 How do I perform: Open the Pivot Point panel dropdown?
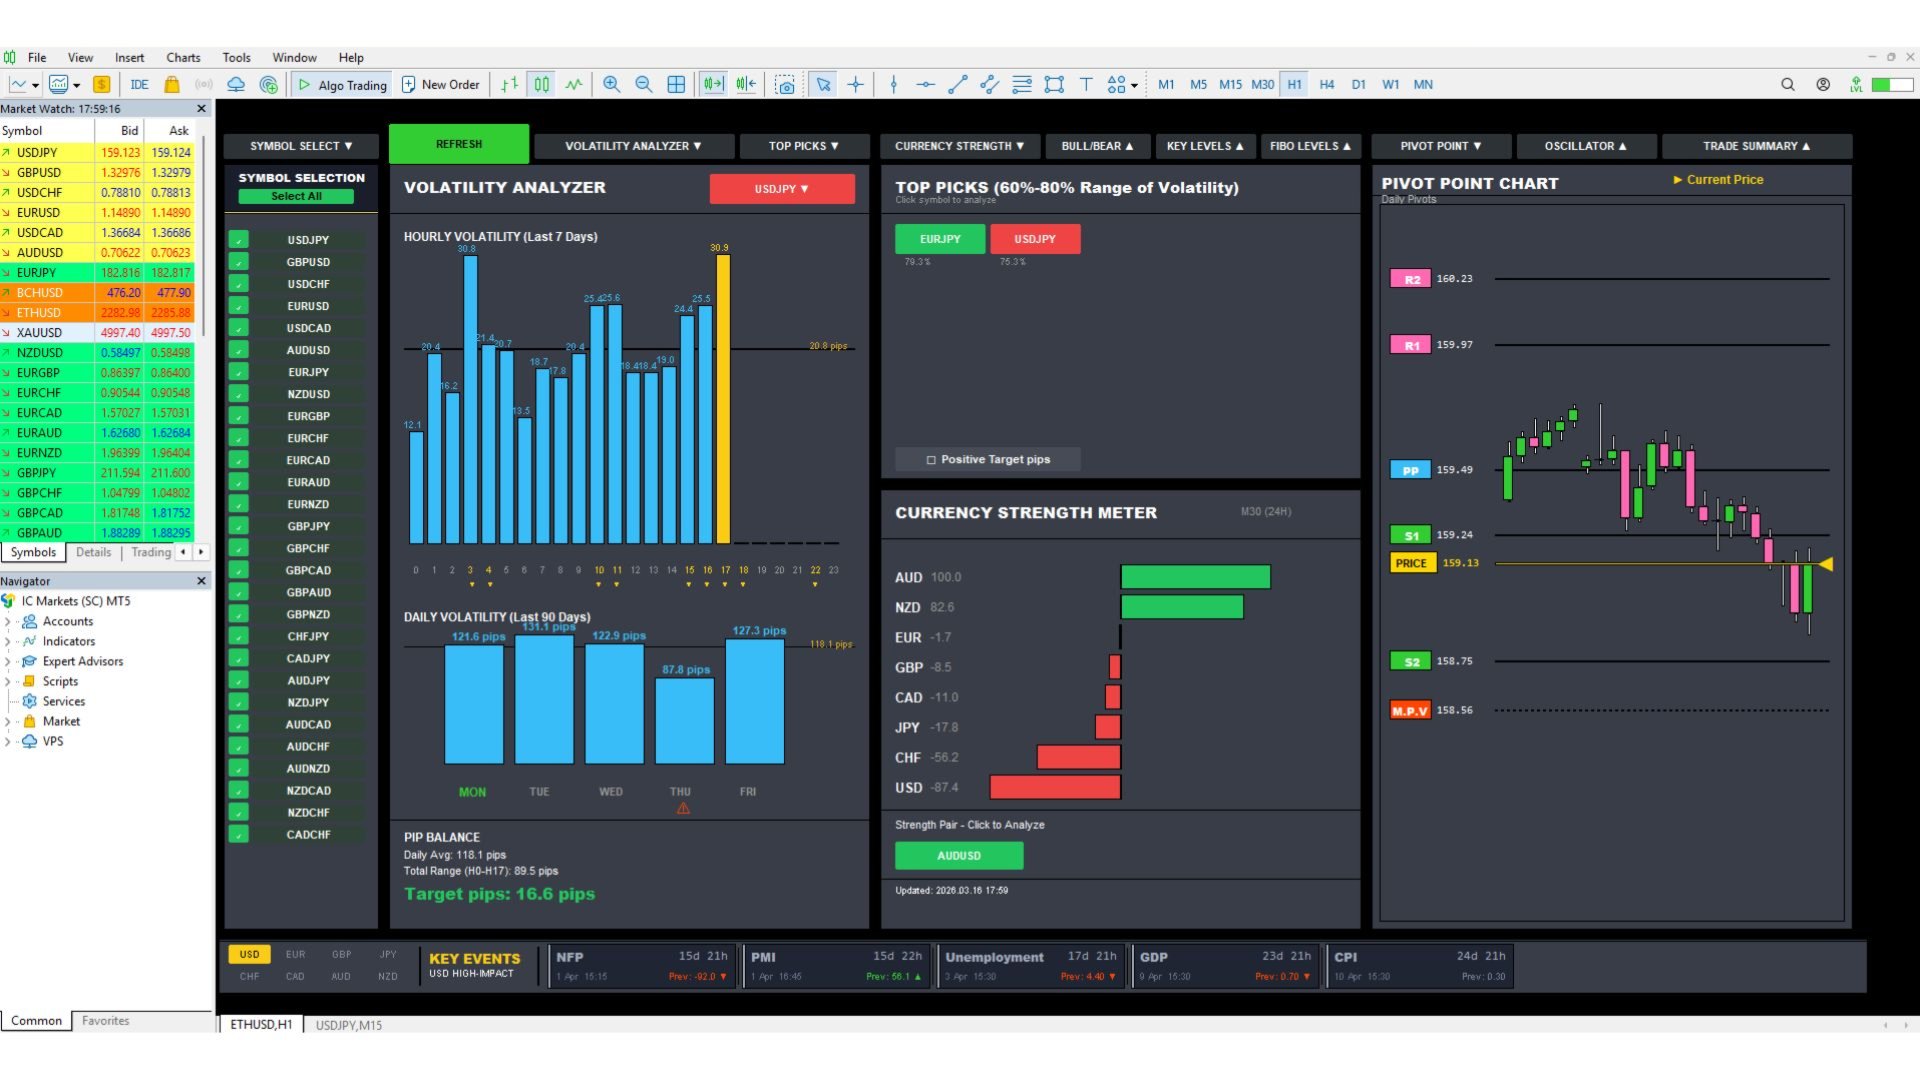pyautogui.click(x=1440, y=146)
